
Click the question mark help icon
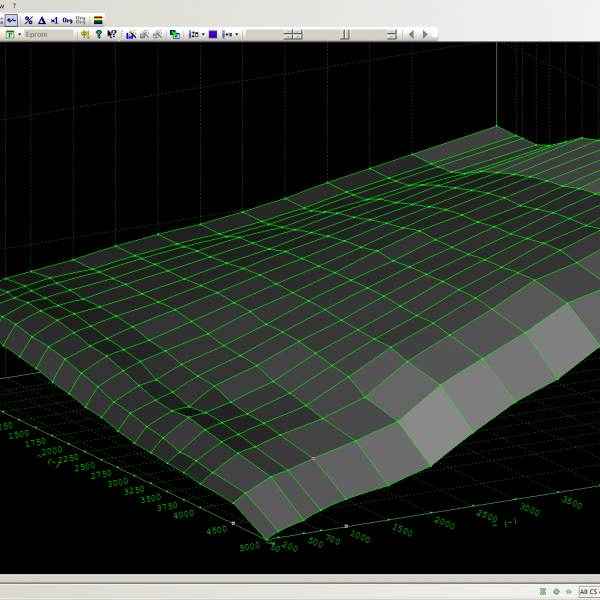tap(98, 34)
